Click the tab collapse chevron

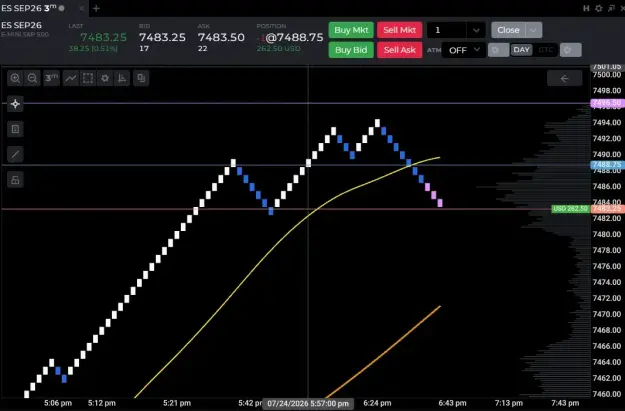[81, 8]
